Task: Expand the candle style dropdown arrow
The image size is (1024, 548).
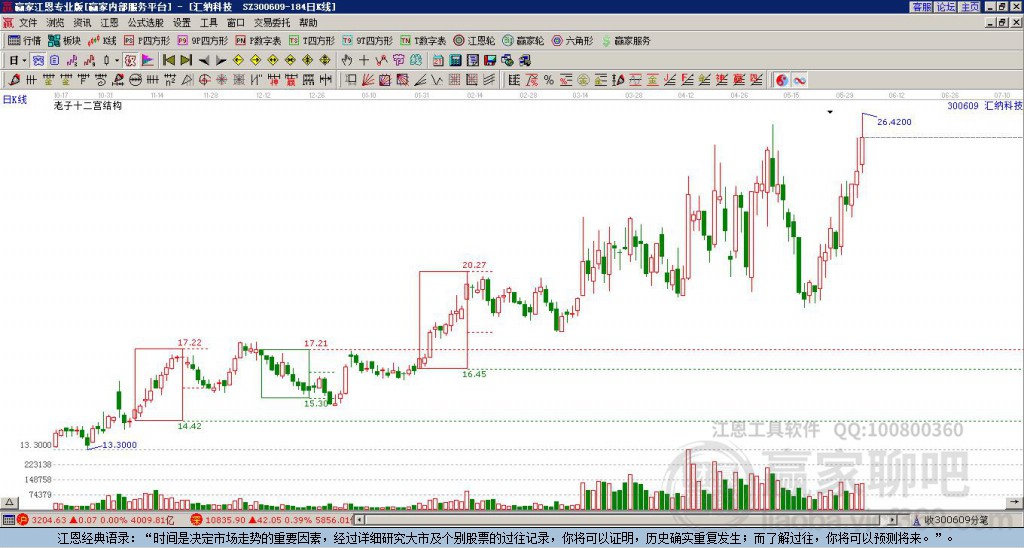Action: pos(117,61)
